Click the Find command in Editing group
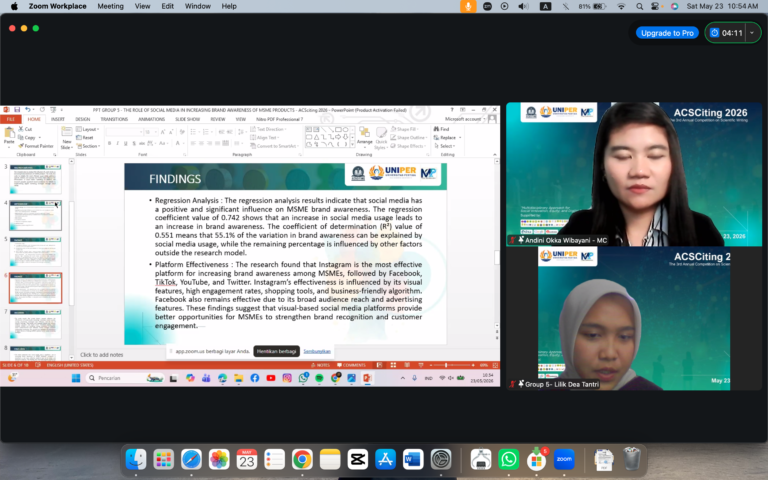Image resolution: width=768 pixels, height=480 pixels. pos(441,129)
